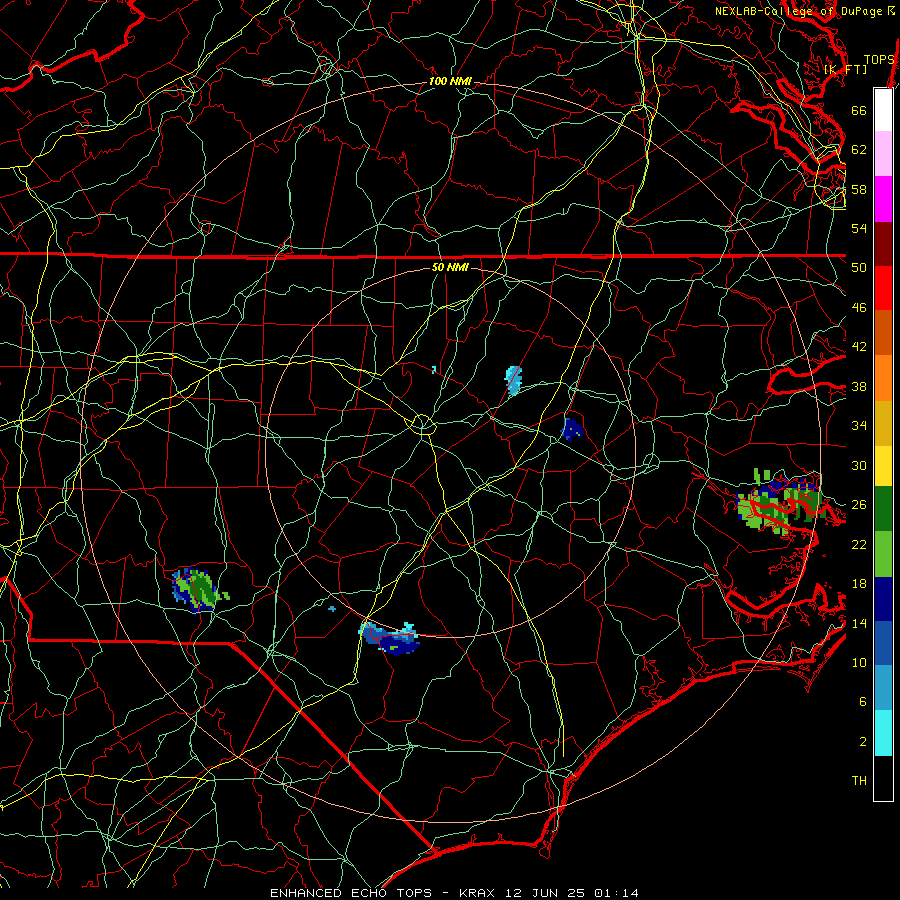This screenshot has height=900, width=900.
Task: Click the '58' legend value
Action: pyautogui.click(x=859, y=189)
